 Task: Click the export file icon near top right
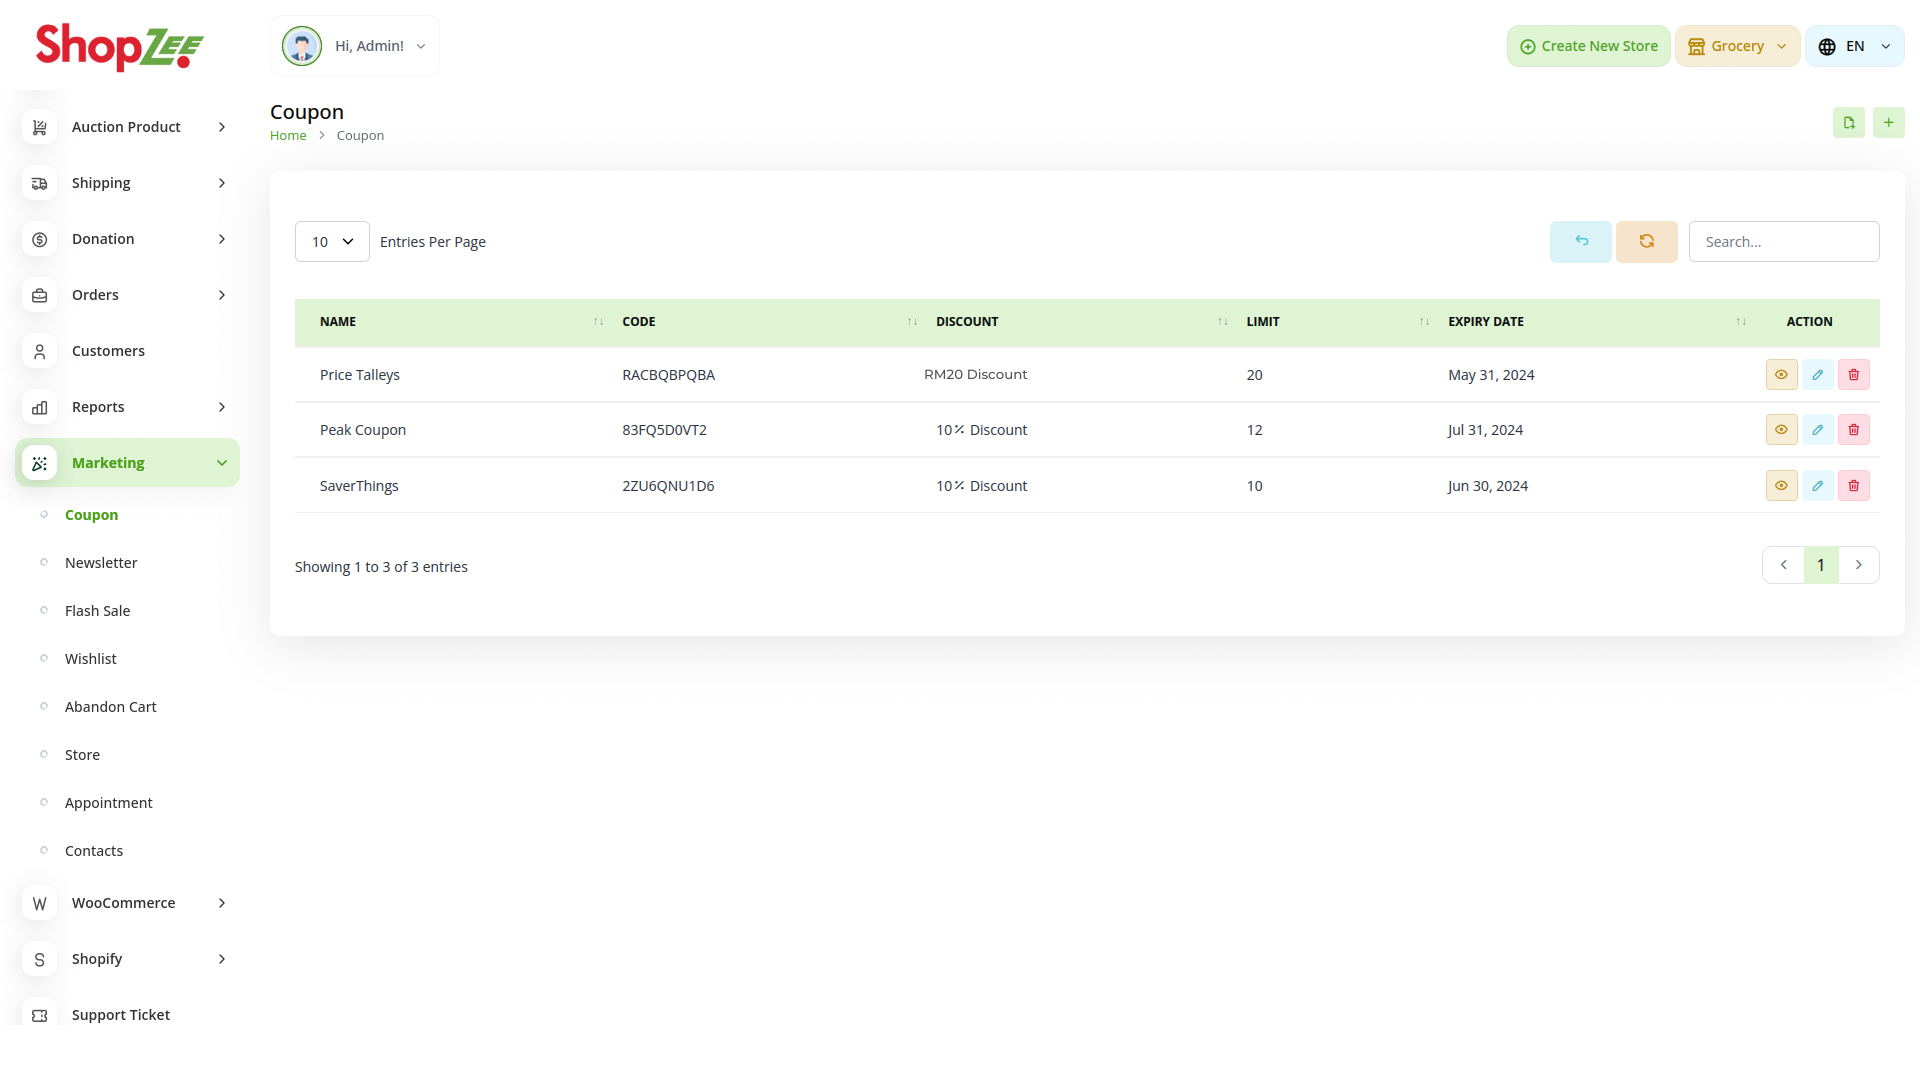click(1848, 123)
